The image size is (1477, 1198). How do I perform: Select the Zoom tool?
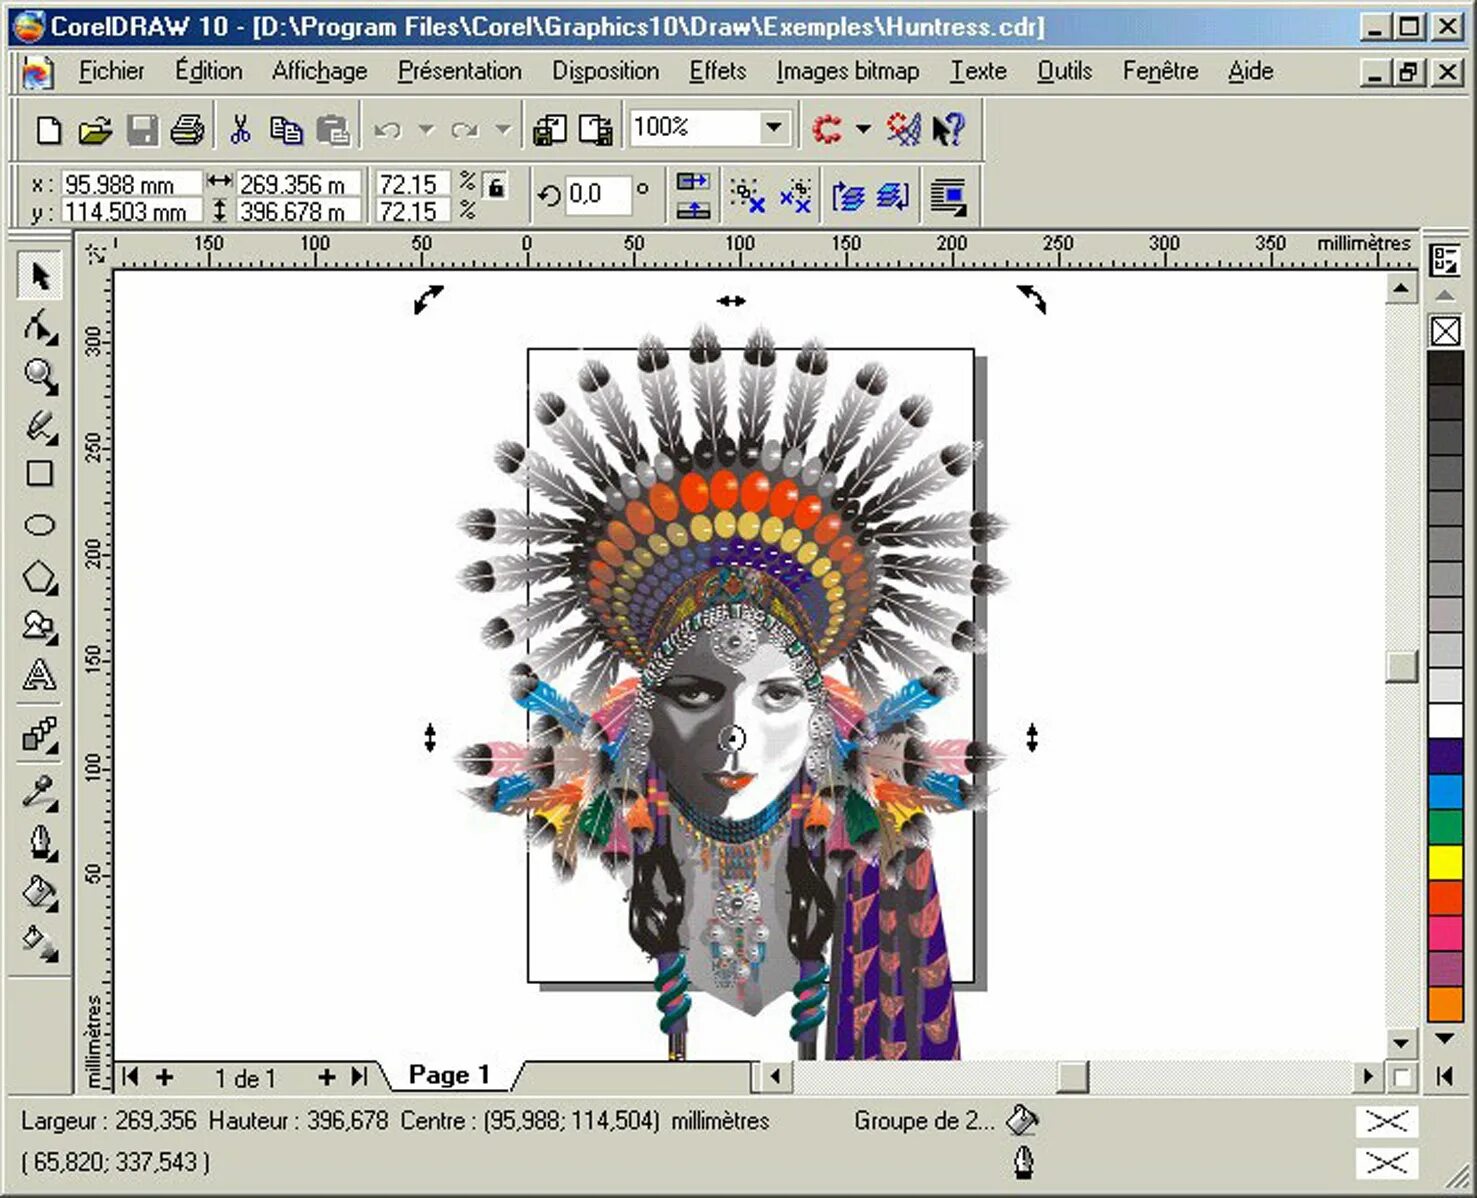tap(40, 374)
